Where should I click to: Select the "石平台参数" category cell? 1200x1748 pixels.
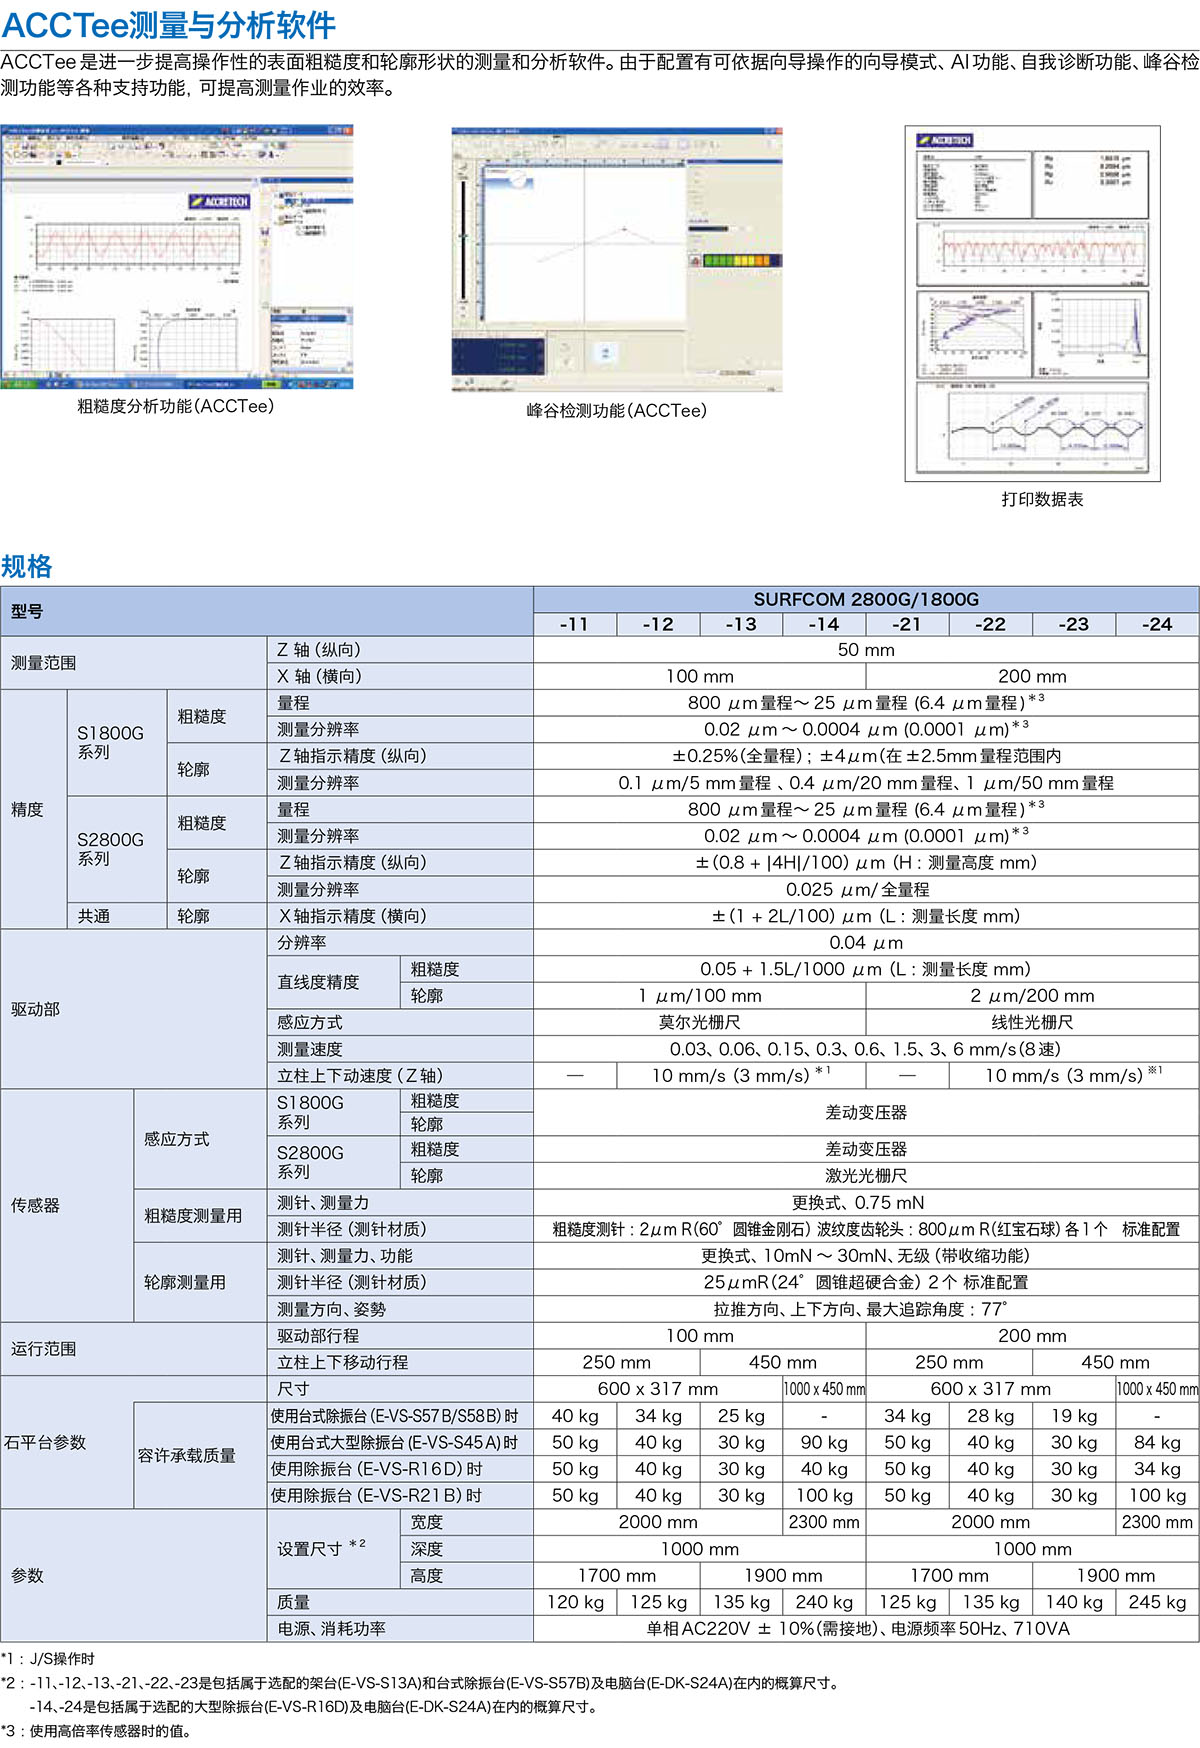tap(67, 1442)
